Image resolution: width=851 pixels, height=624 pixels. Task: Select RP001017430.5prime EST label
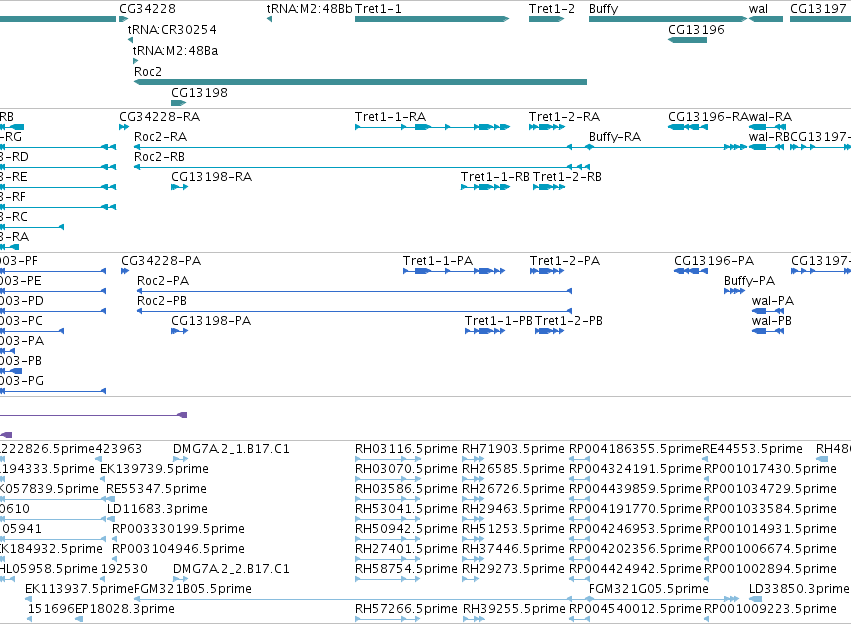tap(771, 469)
